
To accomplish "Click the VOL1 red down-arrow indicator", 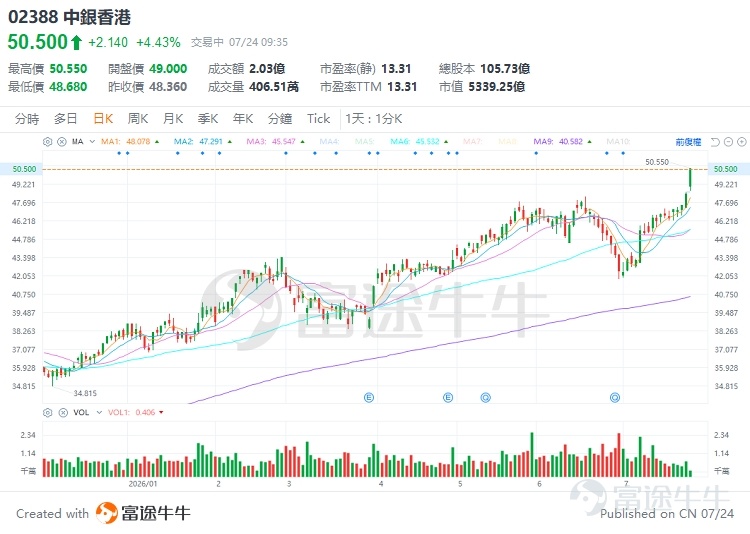I will click(x=161, y=412).
